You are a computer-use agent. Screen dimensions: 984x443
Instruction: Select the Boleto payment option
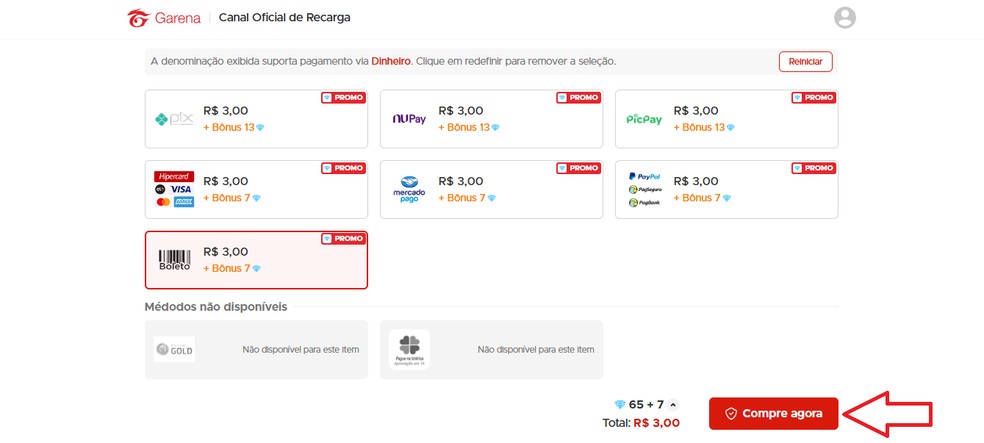tap(256, 260)
